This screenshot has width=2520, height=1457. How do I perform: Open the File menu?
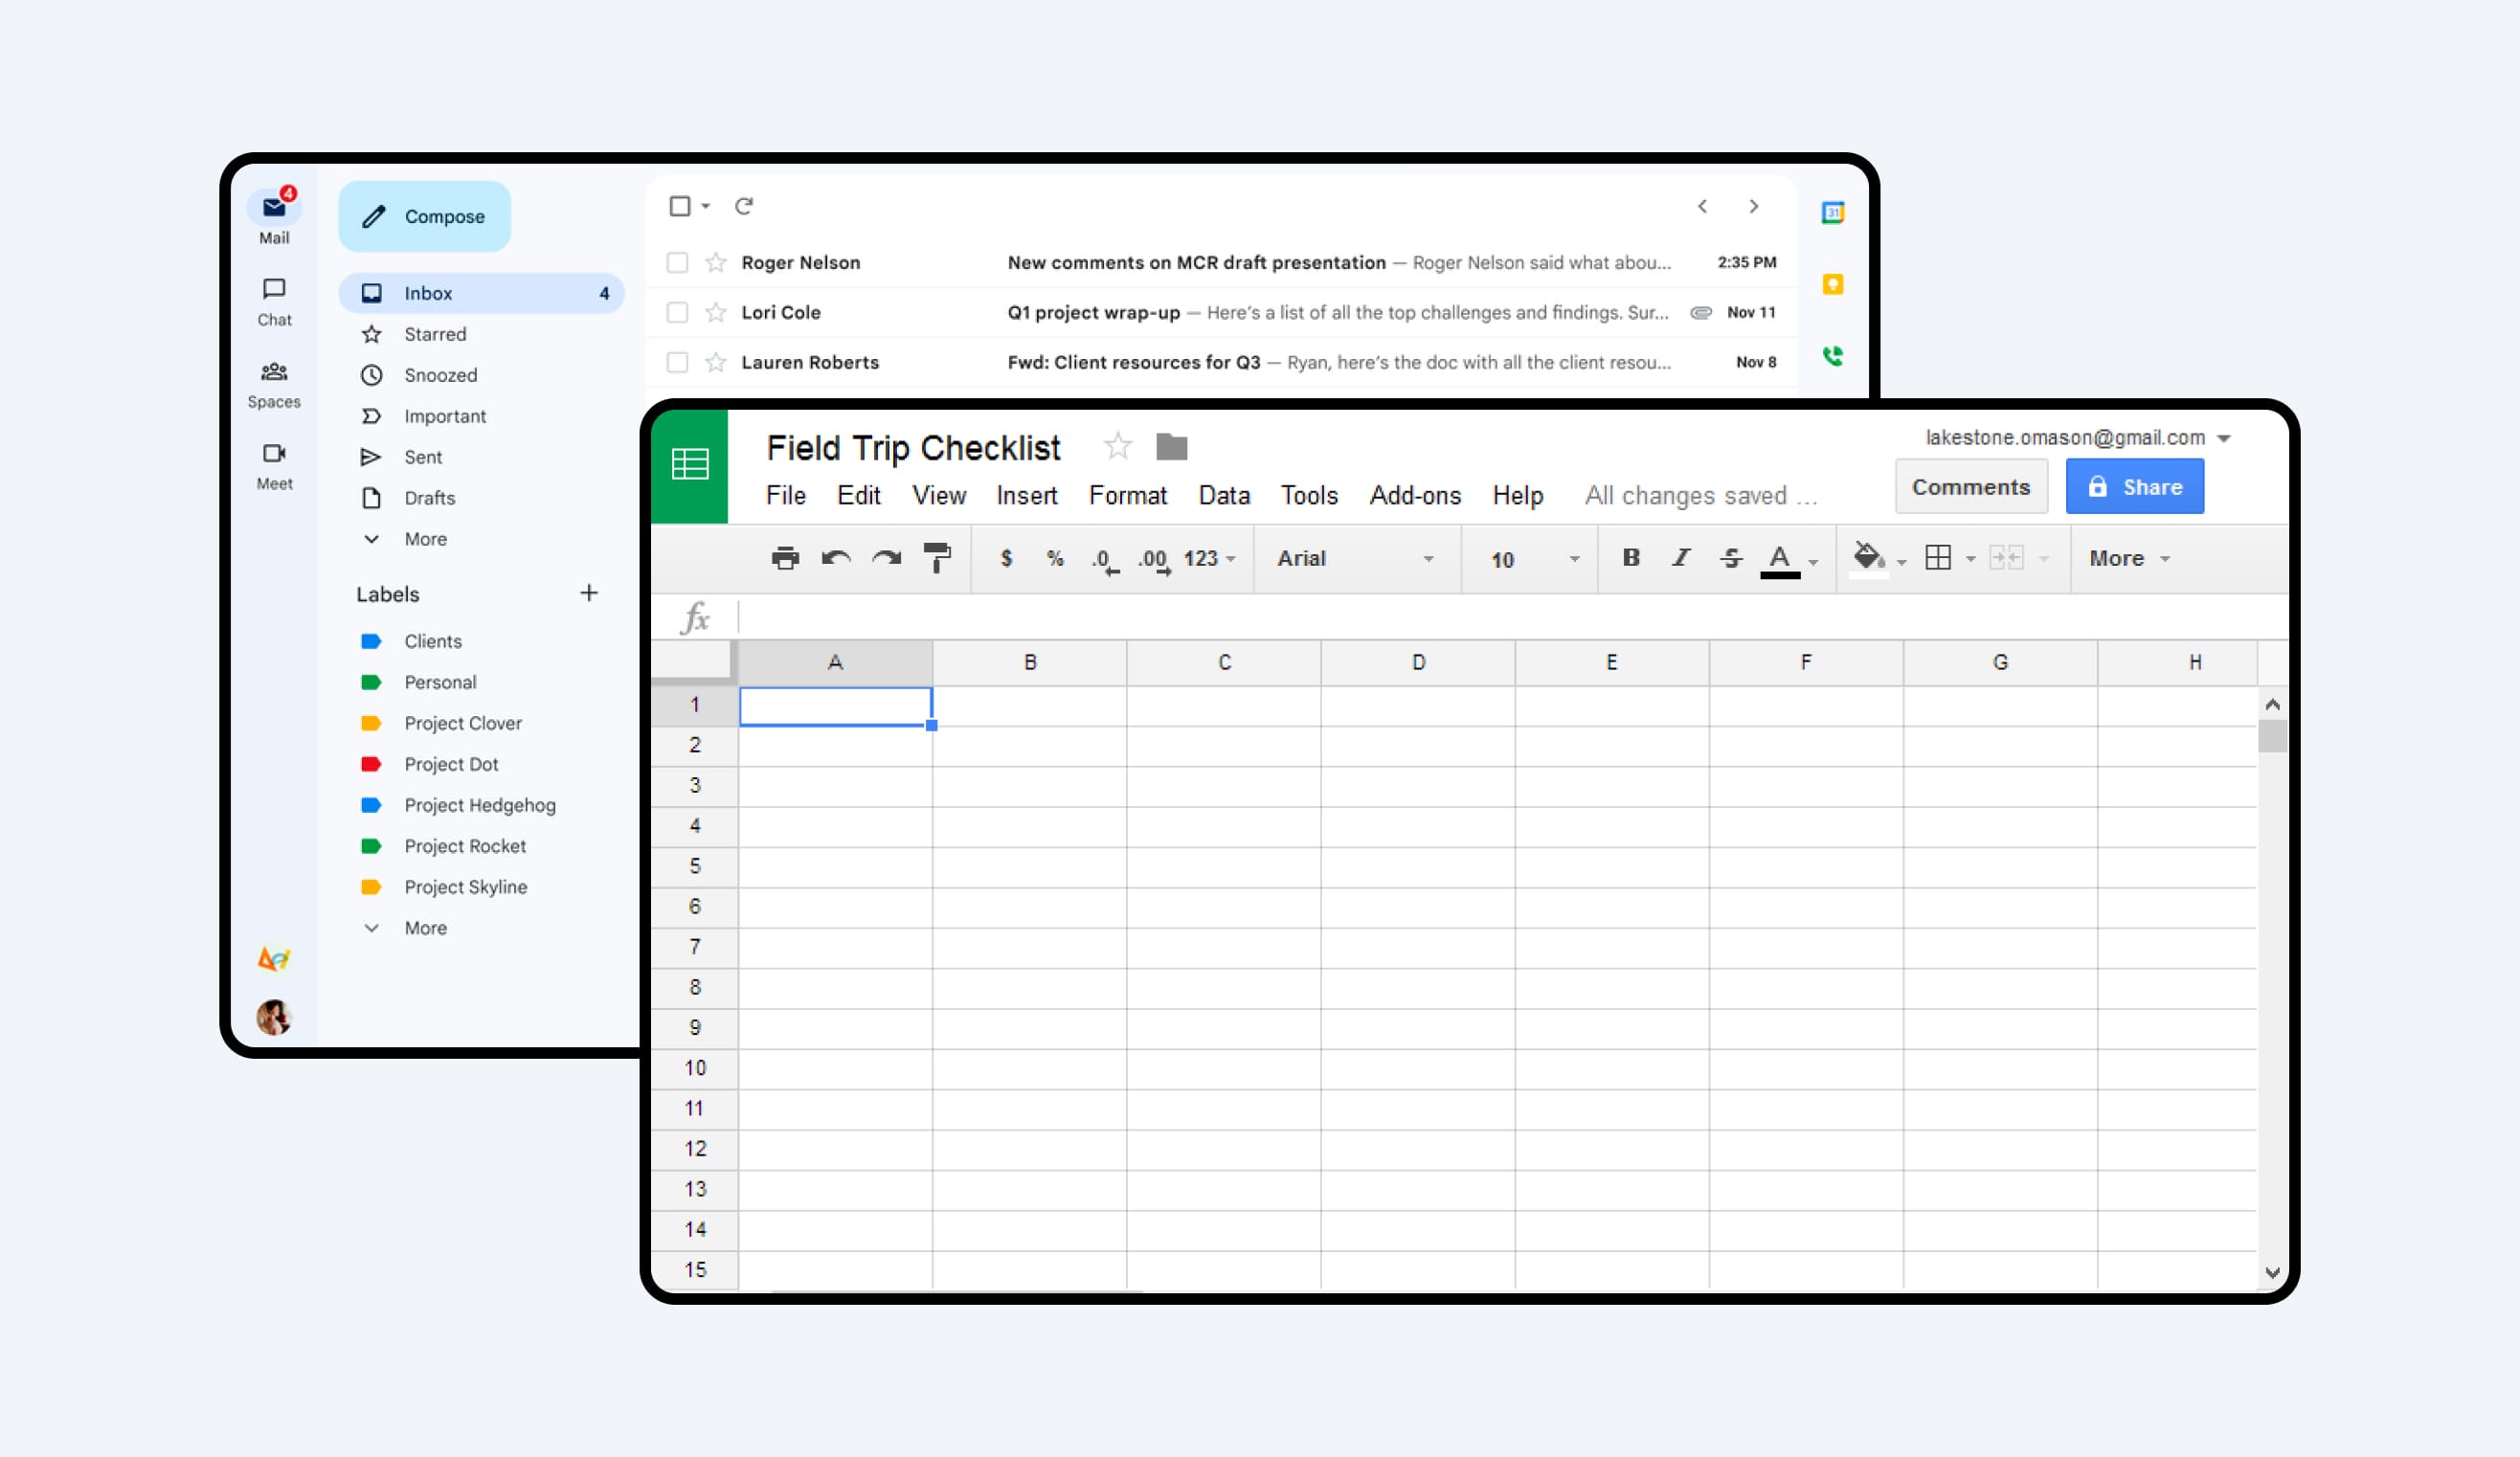[786, 496]
